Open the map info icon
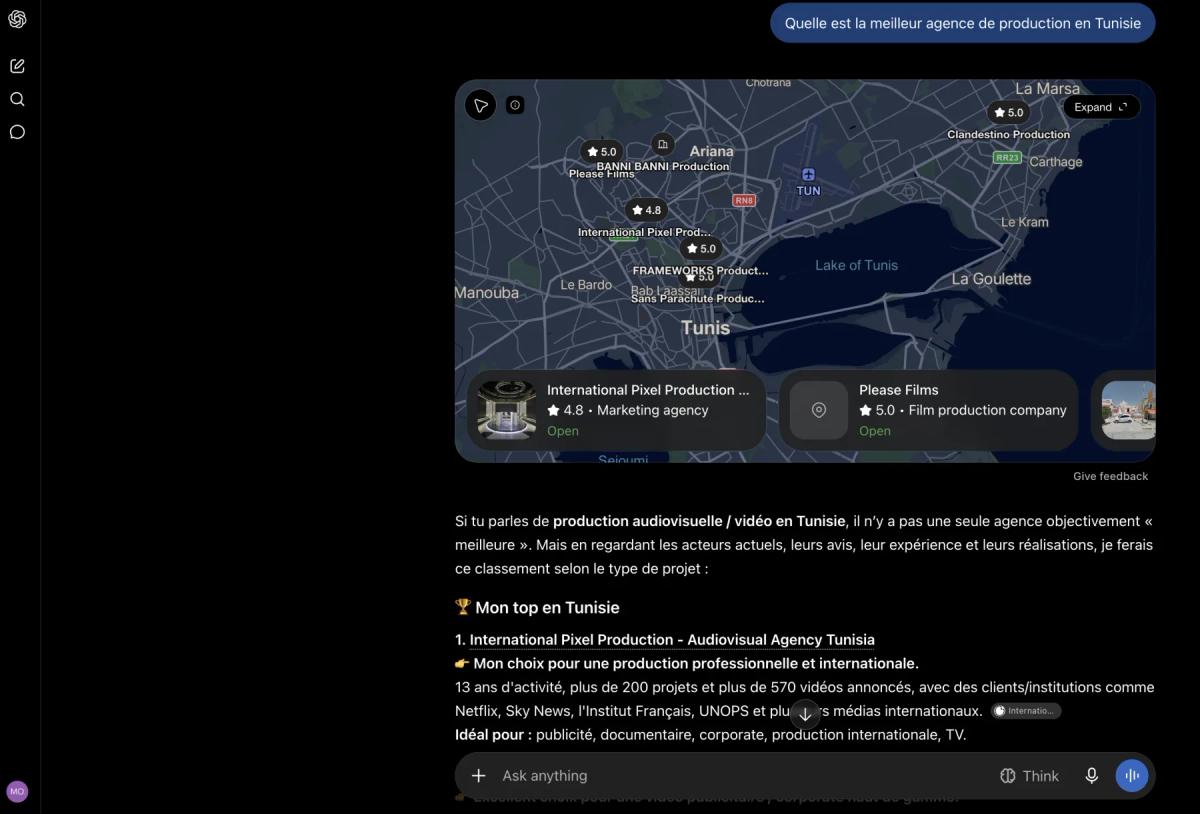The image size is (1200, 814). (515, 105)
